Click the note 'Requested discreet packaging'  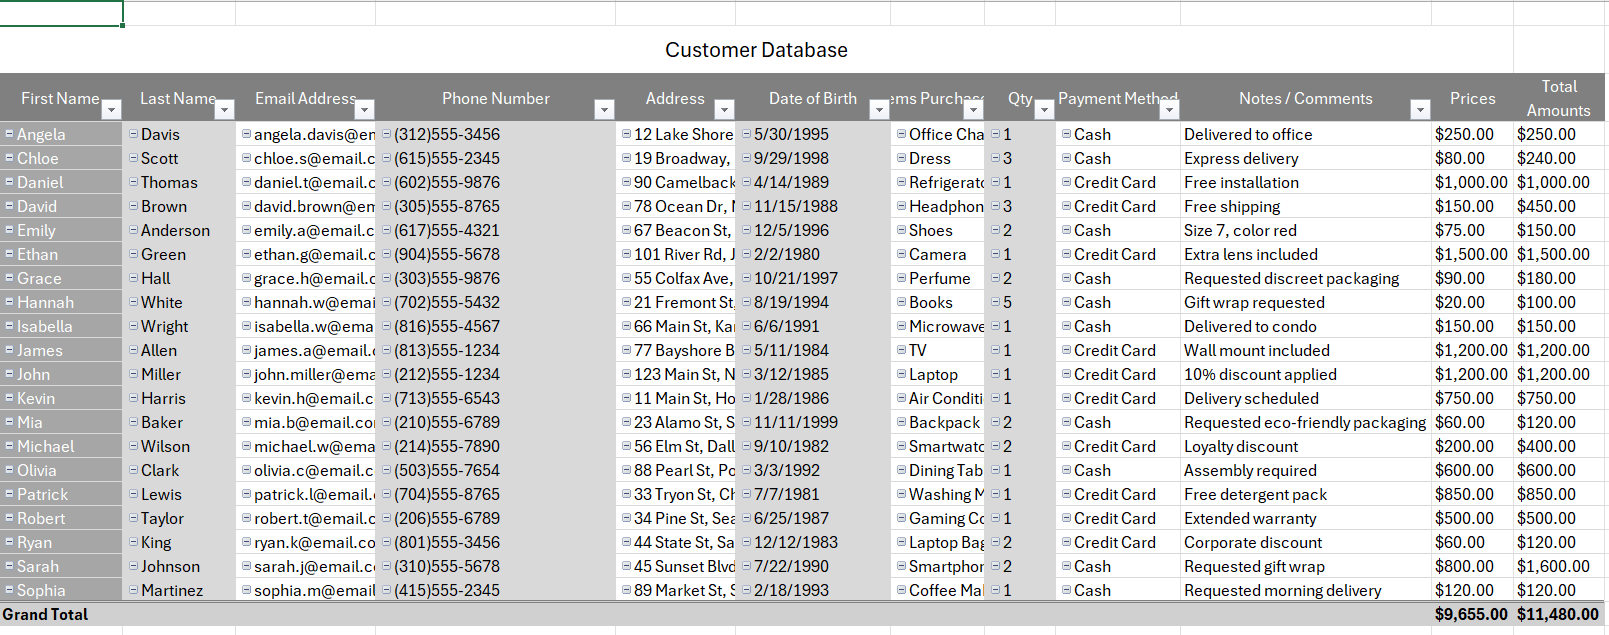tap(1291, 278)
